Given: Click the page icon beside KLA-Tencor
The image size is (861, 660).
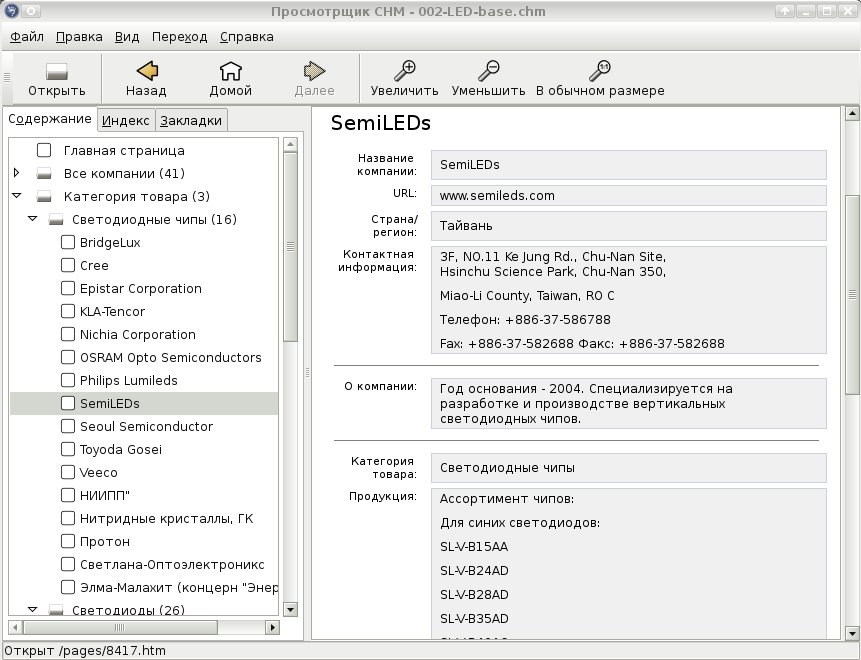Looking at the screenshot, I should point(68,311).
